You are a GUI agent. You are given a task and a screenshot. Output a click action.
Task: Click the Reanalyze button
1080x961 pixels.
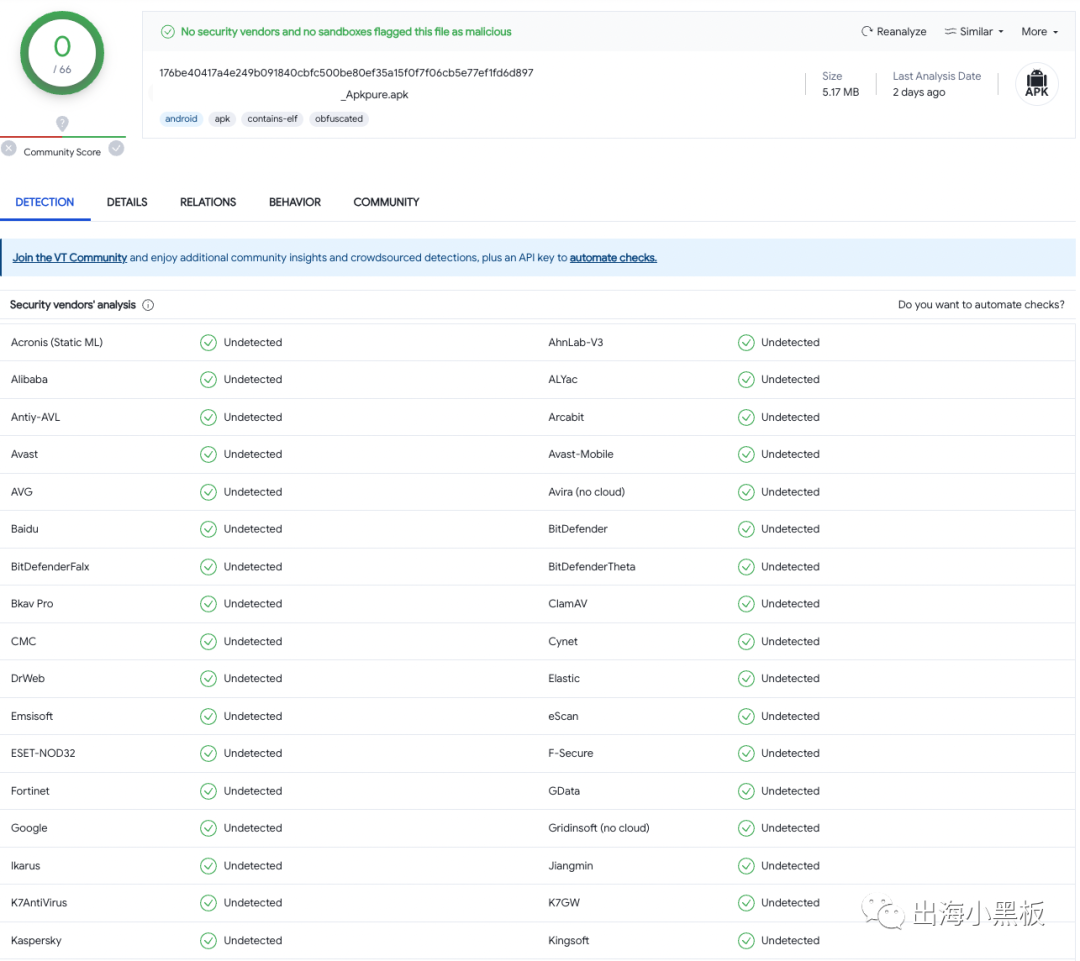pyautogui.click(x=893, y=32)
